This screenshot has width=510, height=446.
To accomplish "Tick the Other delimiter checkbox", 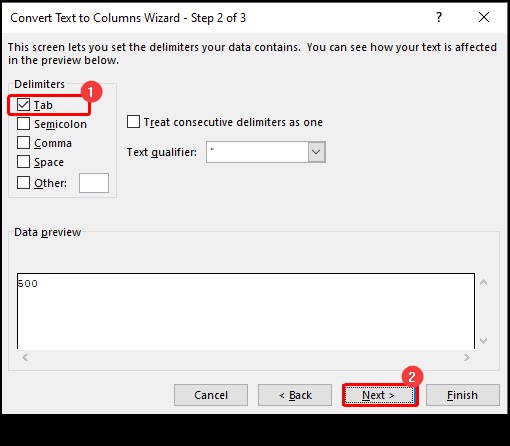I will point(23,183).
